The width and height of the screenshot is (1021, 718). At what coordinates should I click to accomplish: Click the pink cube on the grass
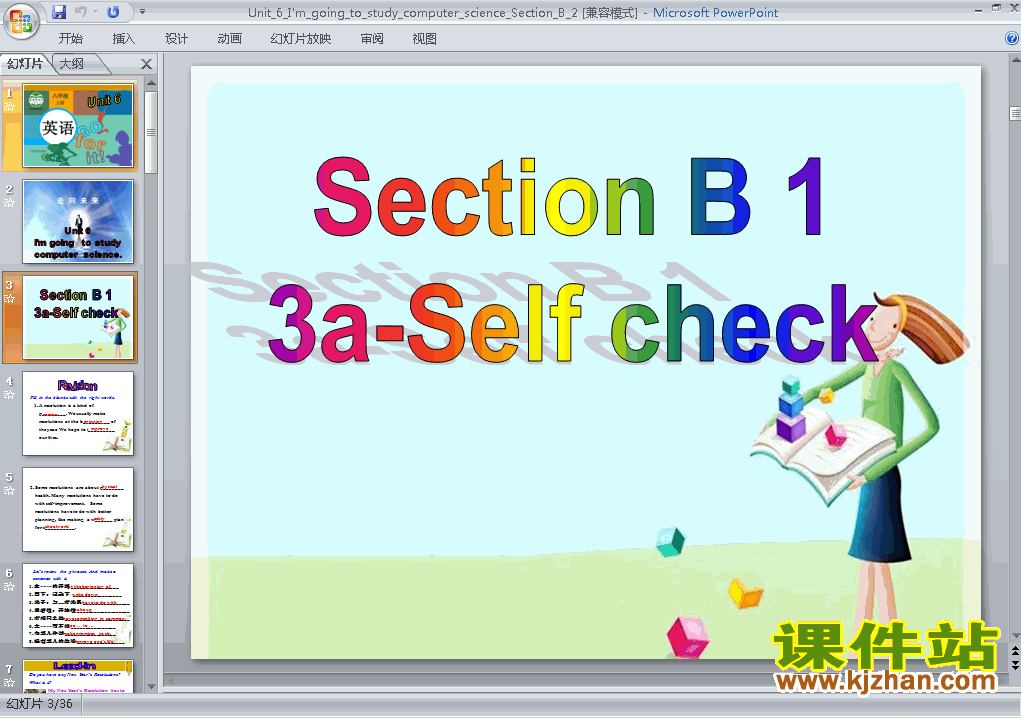click(x=687, y=637)
